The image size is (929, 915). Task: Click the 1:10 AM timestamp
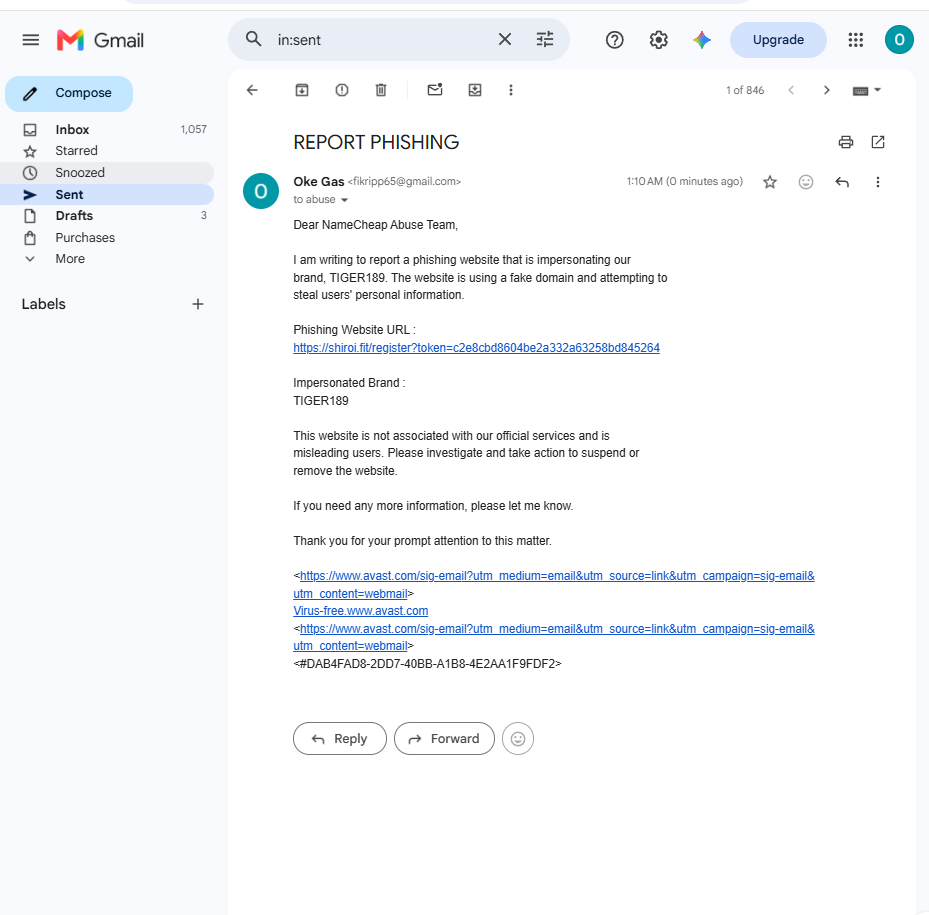click(684, 181)
